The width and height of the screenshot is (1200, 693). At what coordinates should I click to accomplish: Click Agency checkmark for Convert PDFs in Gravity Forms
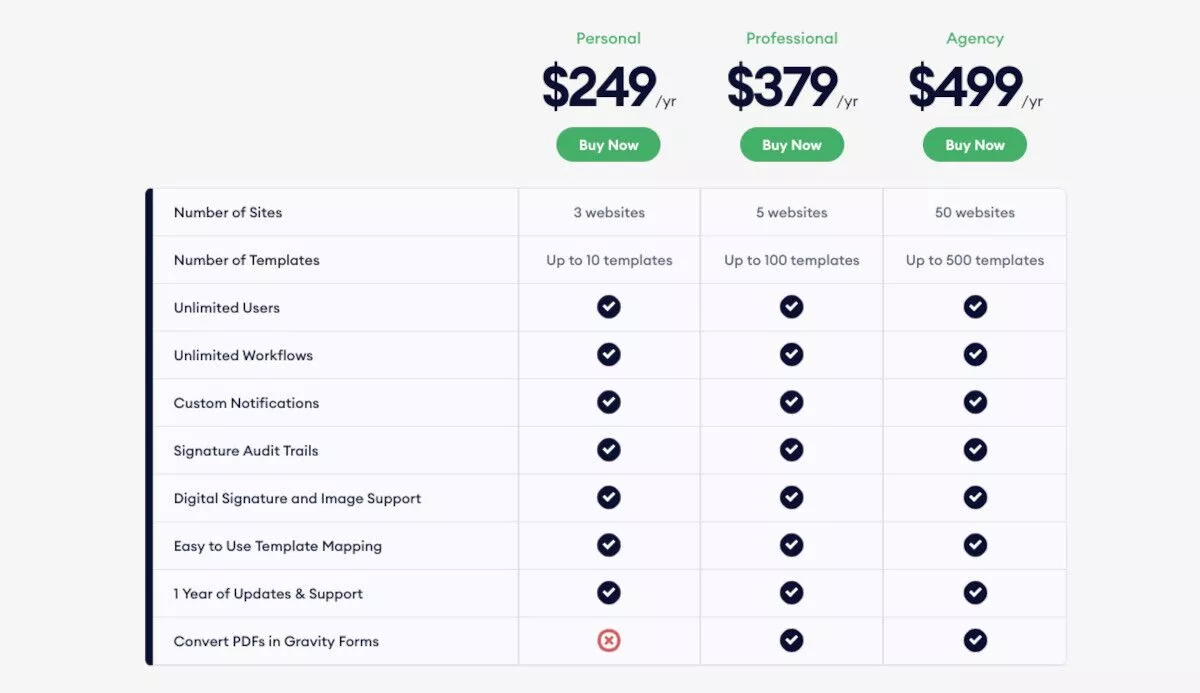tap(975, 641)
